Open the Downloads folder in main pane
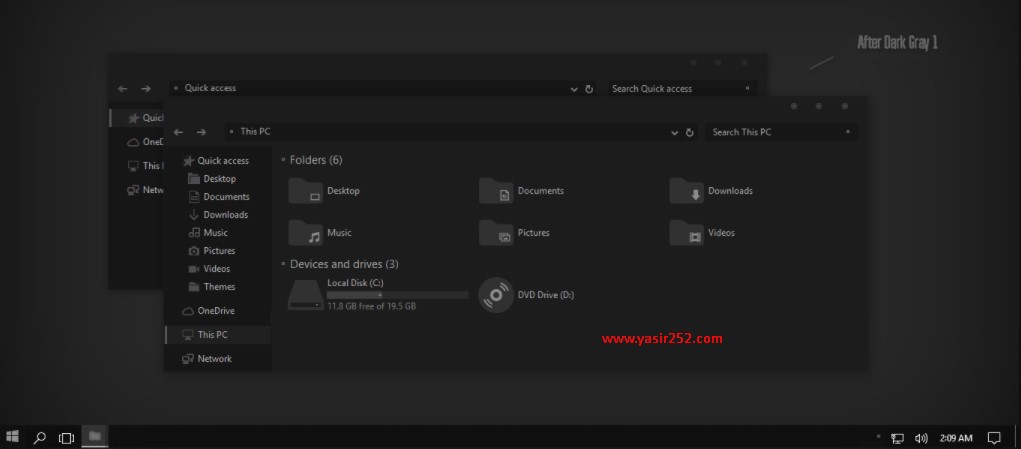The height and width of the screenshot is (449, 1021). (x=687, y=191)
